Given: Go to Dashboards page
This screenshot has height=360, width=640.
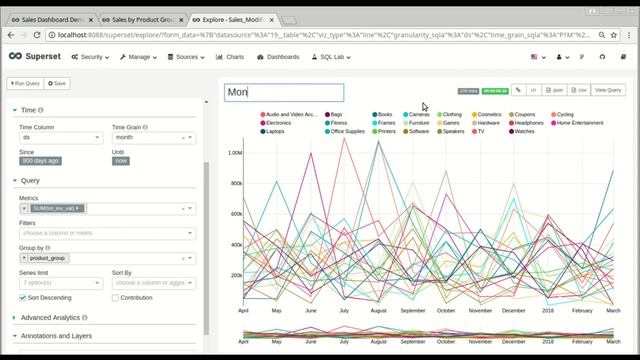Looking at the screenshot, I should [x=278, y=57].
